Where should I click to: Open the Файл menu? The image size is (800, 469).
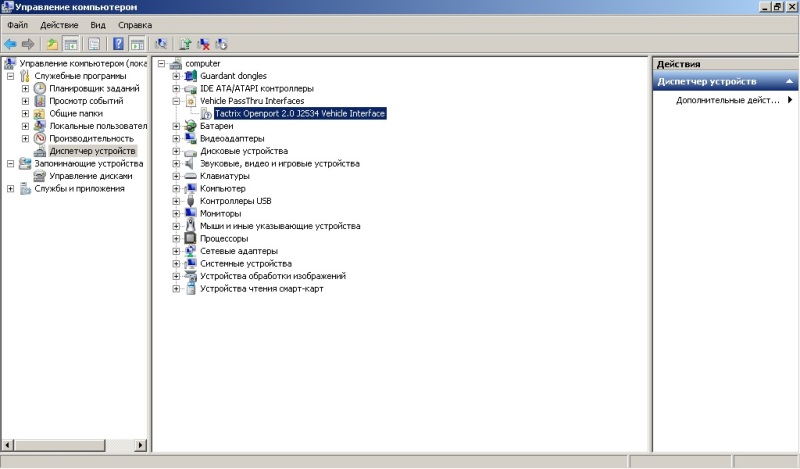(x=17, y=24)
